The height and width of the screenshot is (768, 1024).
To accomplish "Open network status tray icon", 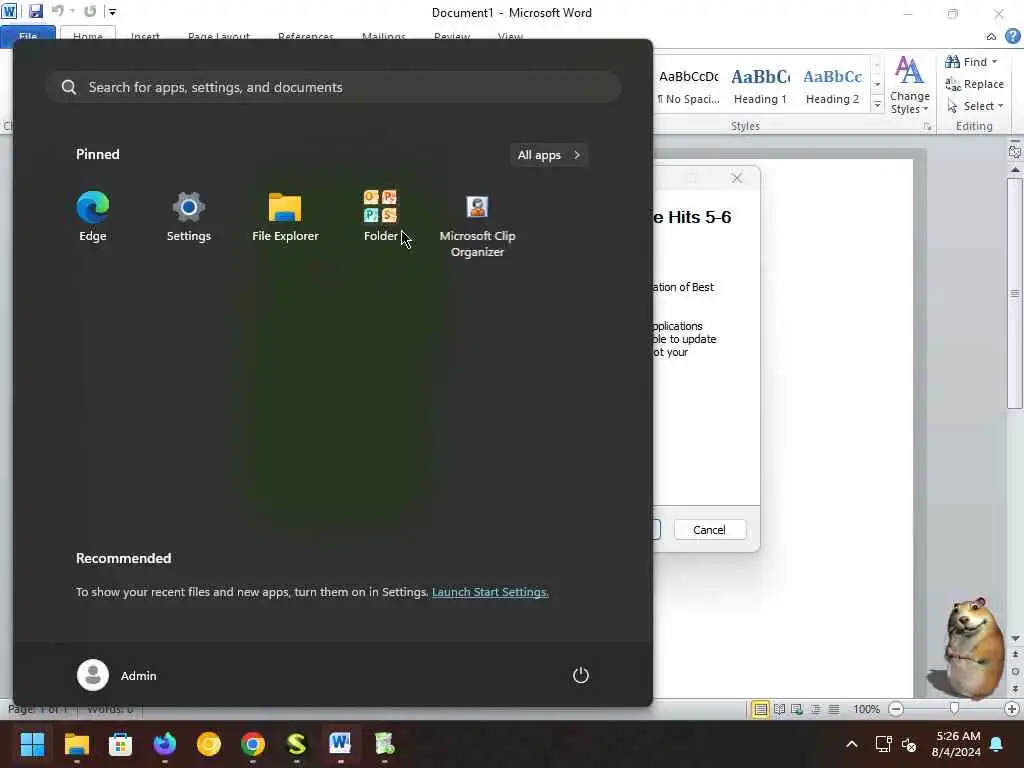I will [x=884, y=744].
